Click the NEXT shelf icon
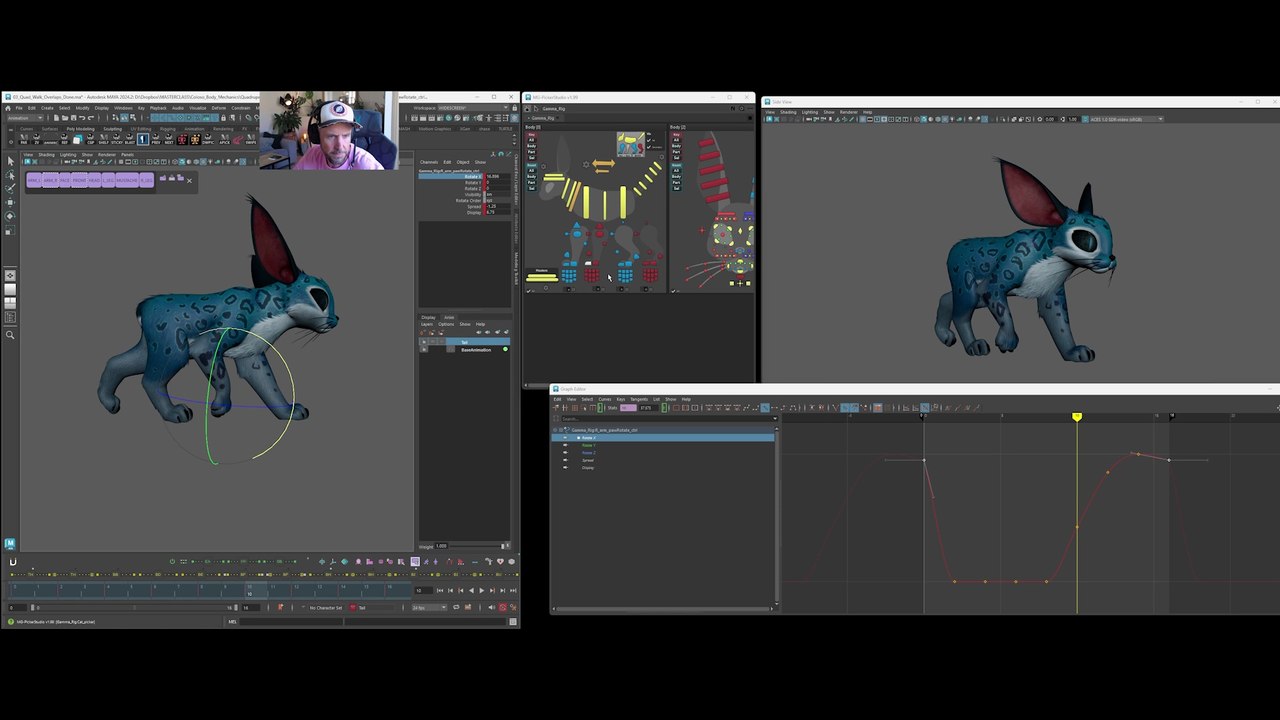 coord(169,139)
